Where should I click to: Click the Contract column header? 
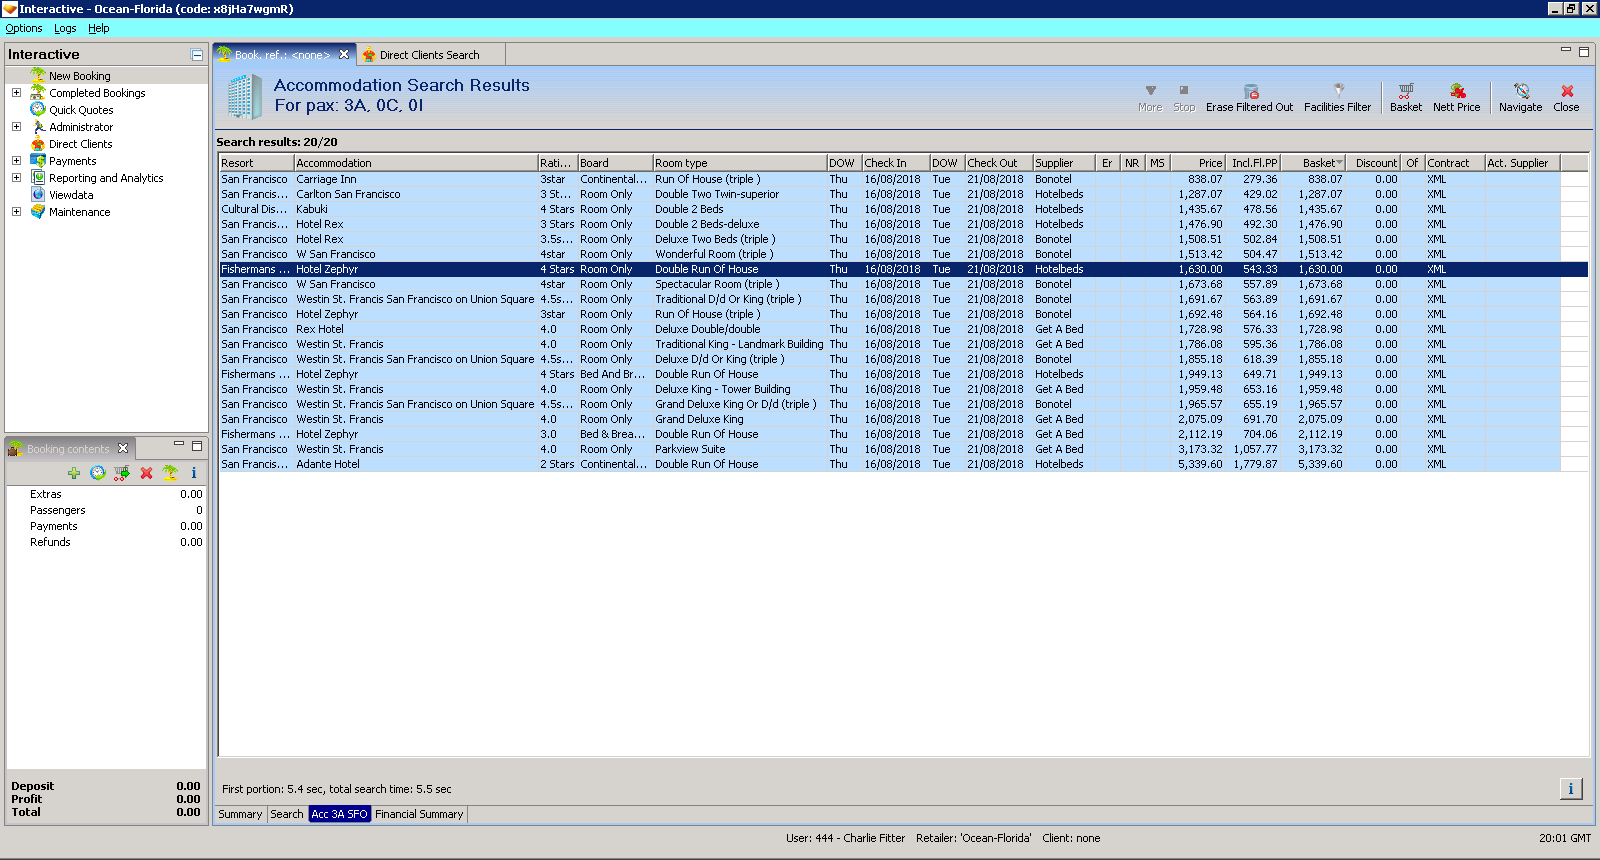point(1454,163)
